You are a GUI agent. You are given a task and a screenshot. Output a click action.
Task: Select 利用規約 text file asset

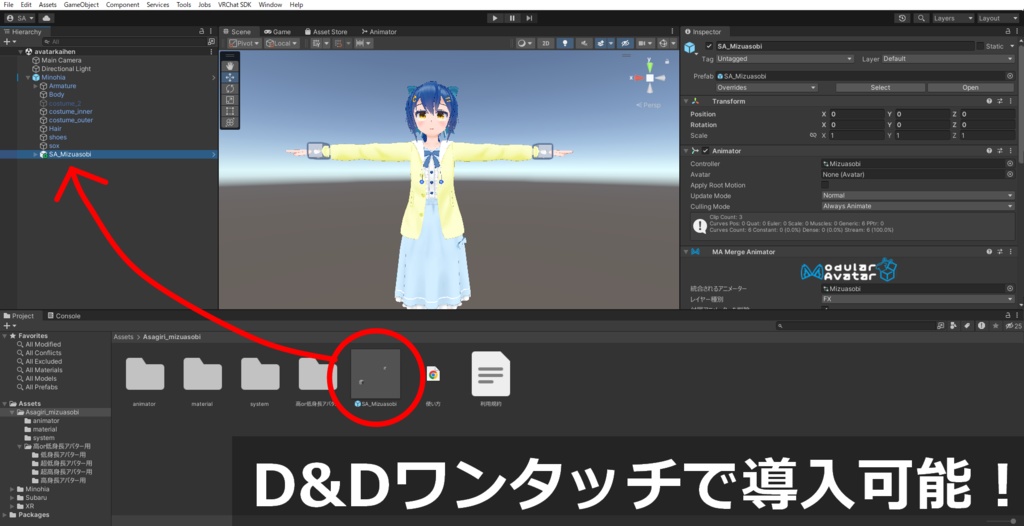coord(490,375)
